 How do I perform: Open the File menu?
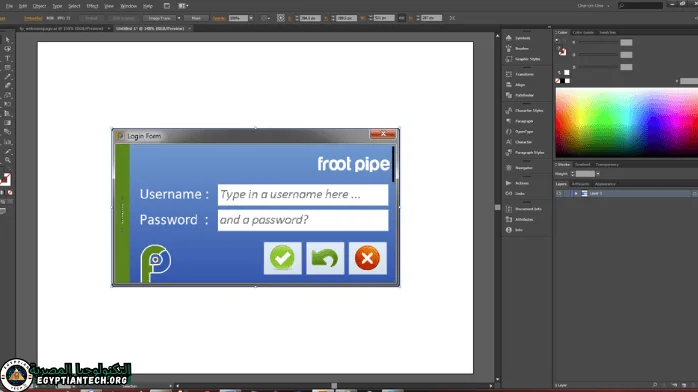(x=9, y=6)
